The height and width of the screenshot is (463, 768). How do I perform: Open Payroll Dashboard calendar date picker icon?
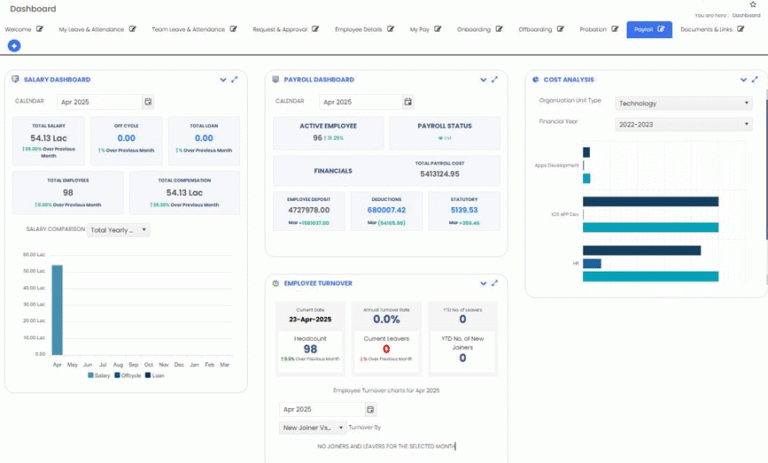coord(407,102)
